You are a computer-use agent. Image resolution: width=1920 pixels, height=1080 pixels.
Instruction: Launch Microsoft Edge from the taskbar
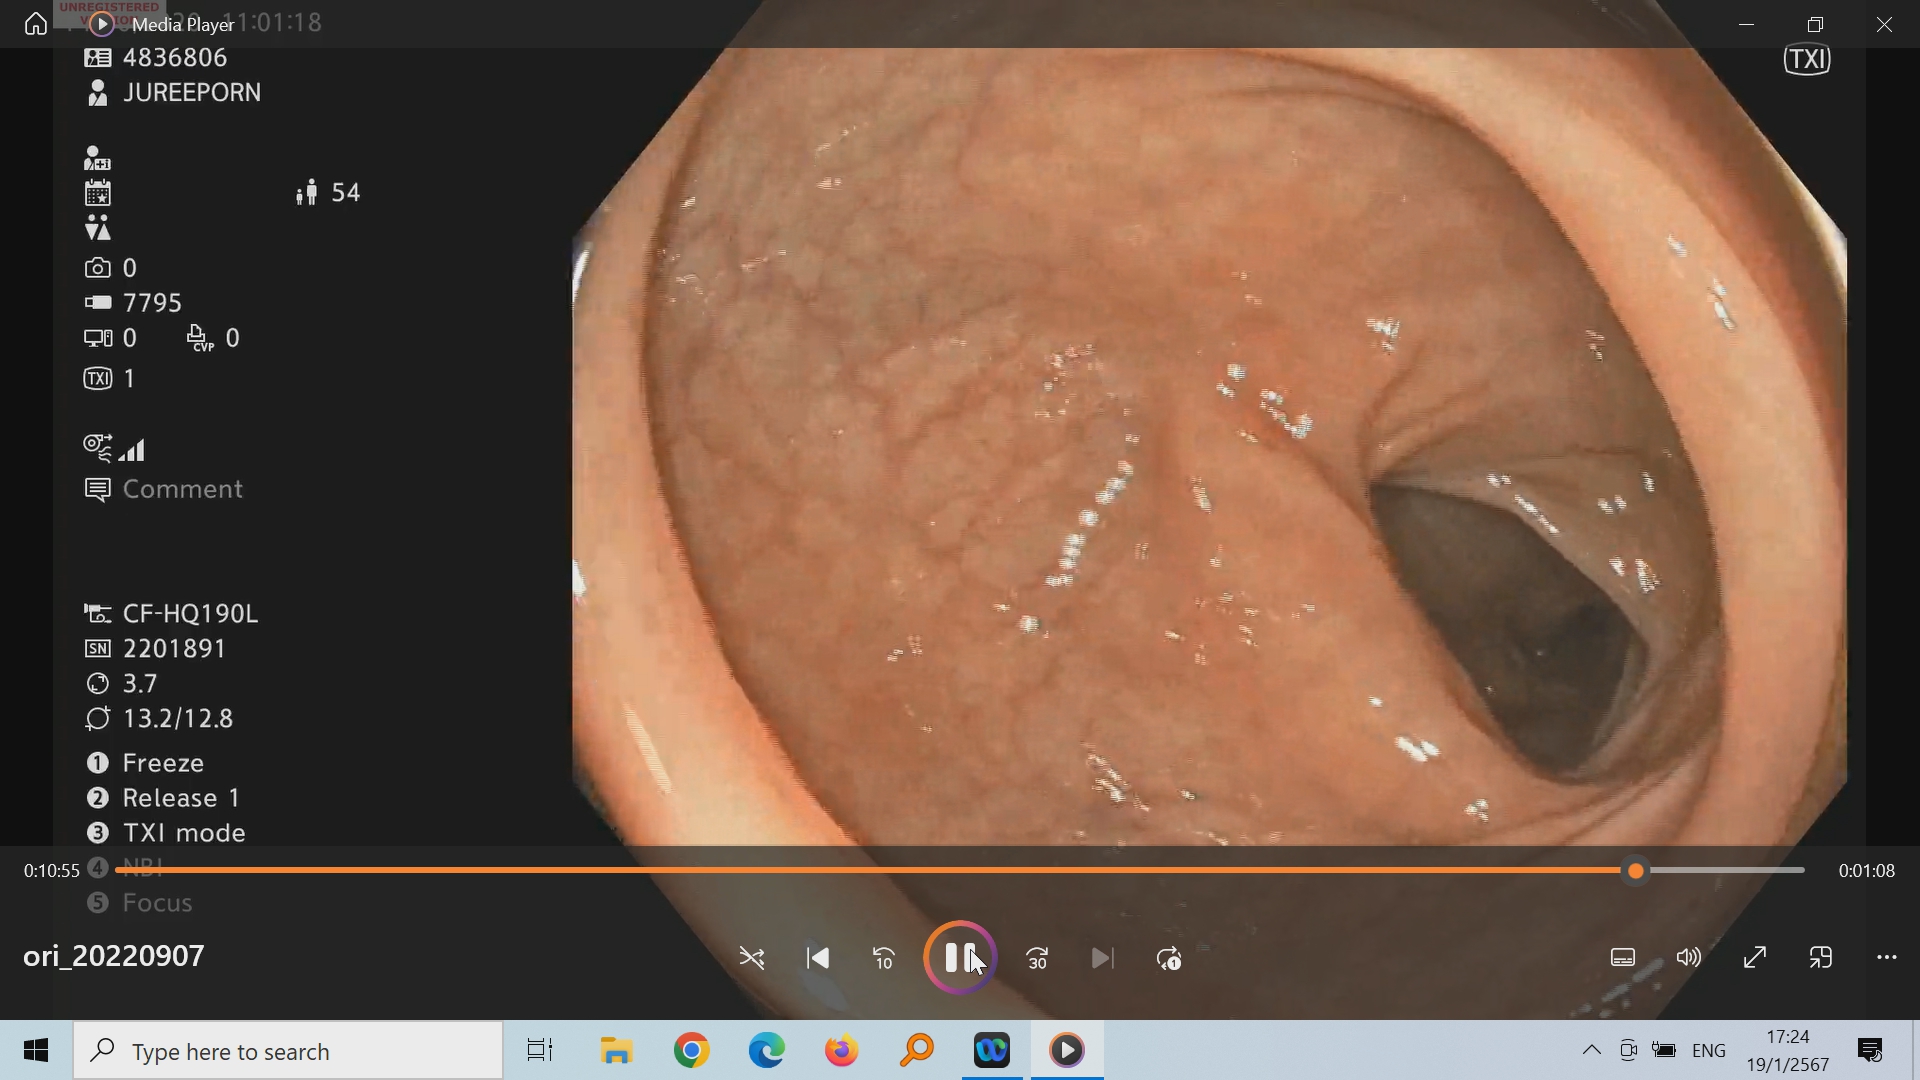click(767, 1051)
